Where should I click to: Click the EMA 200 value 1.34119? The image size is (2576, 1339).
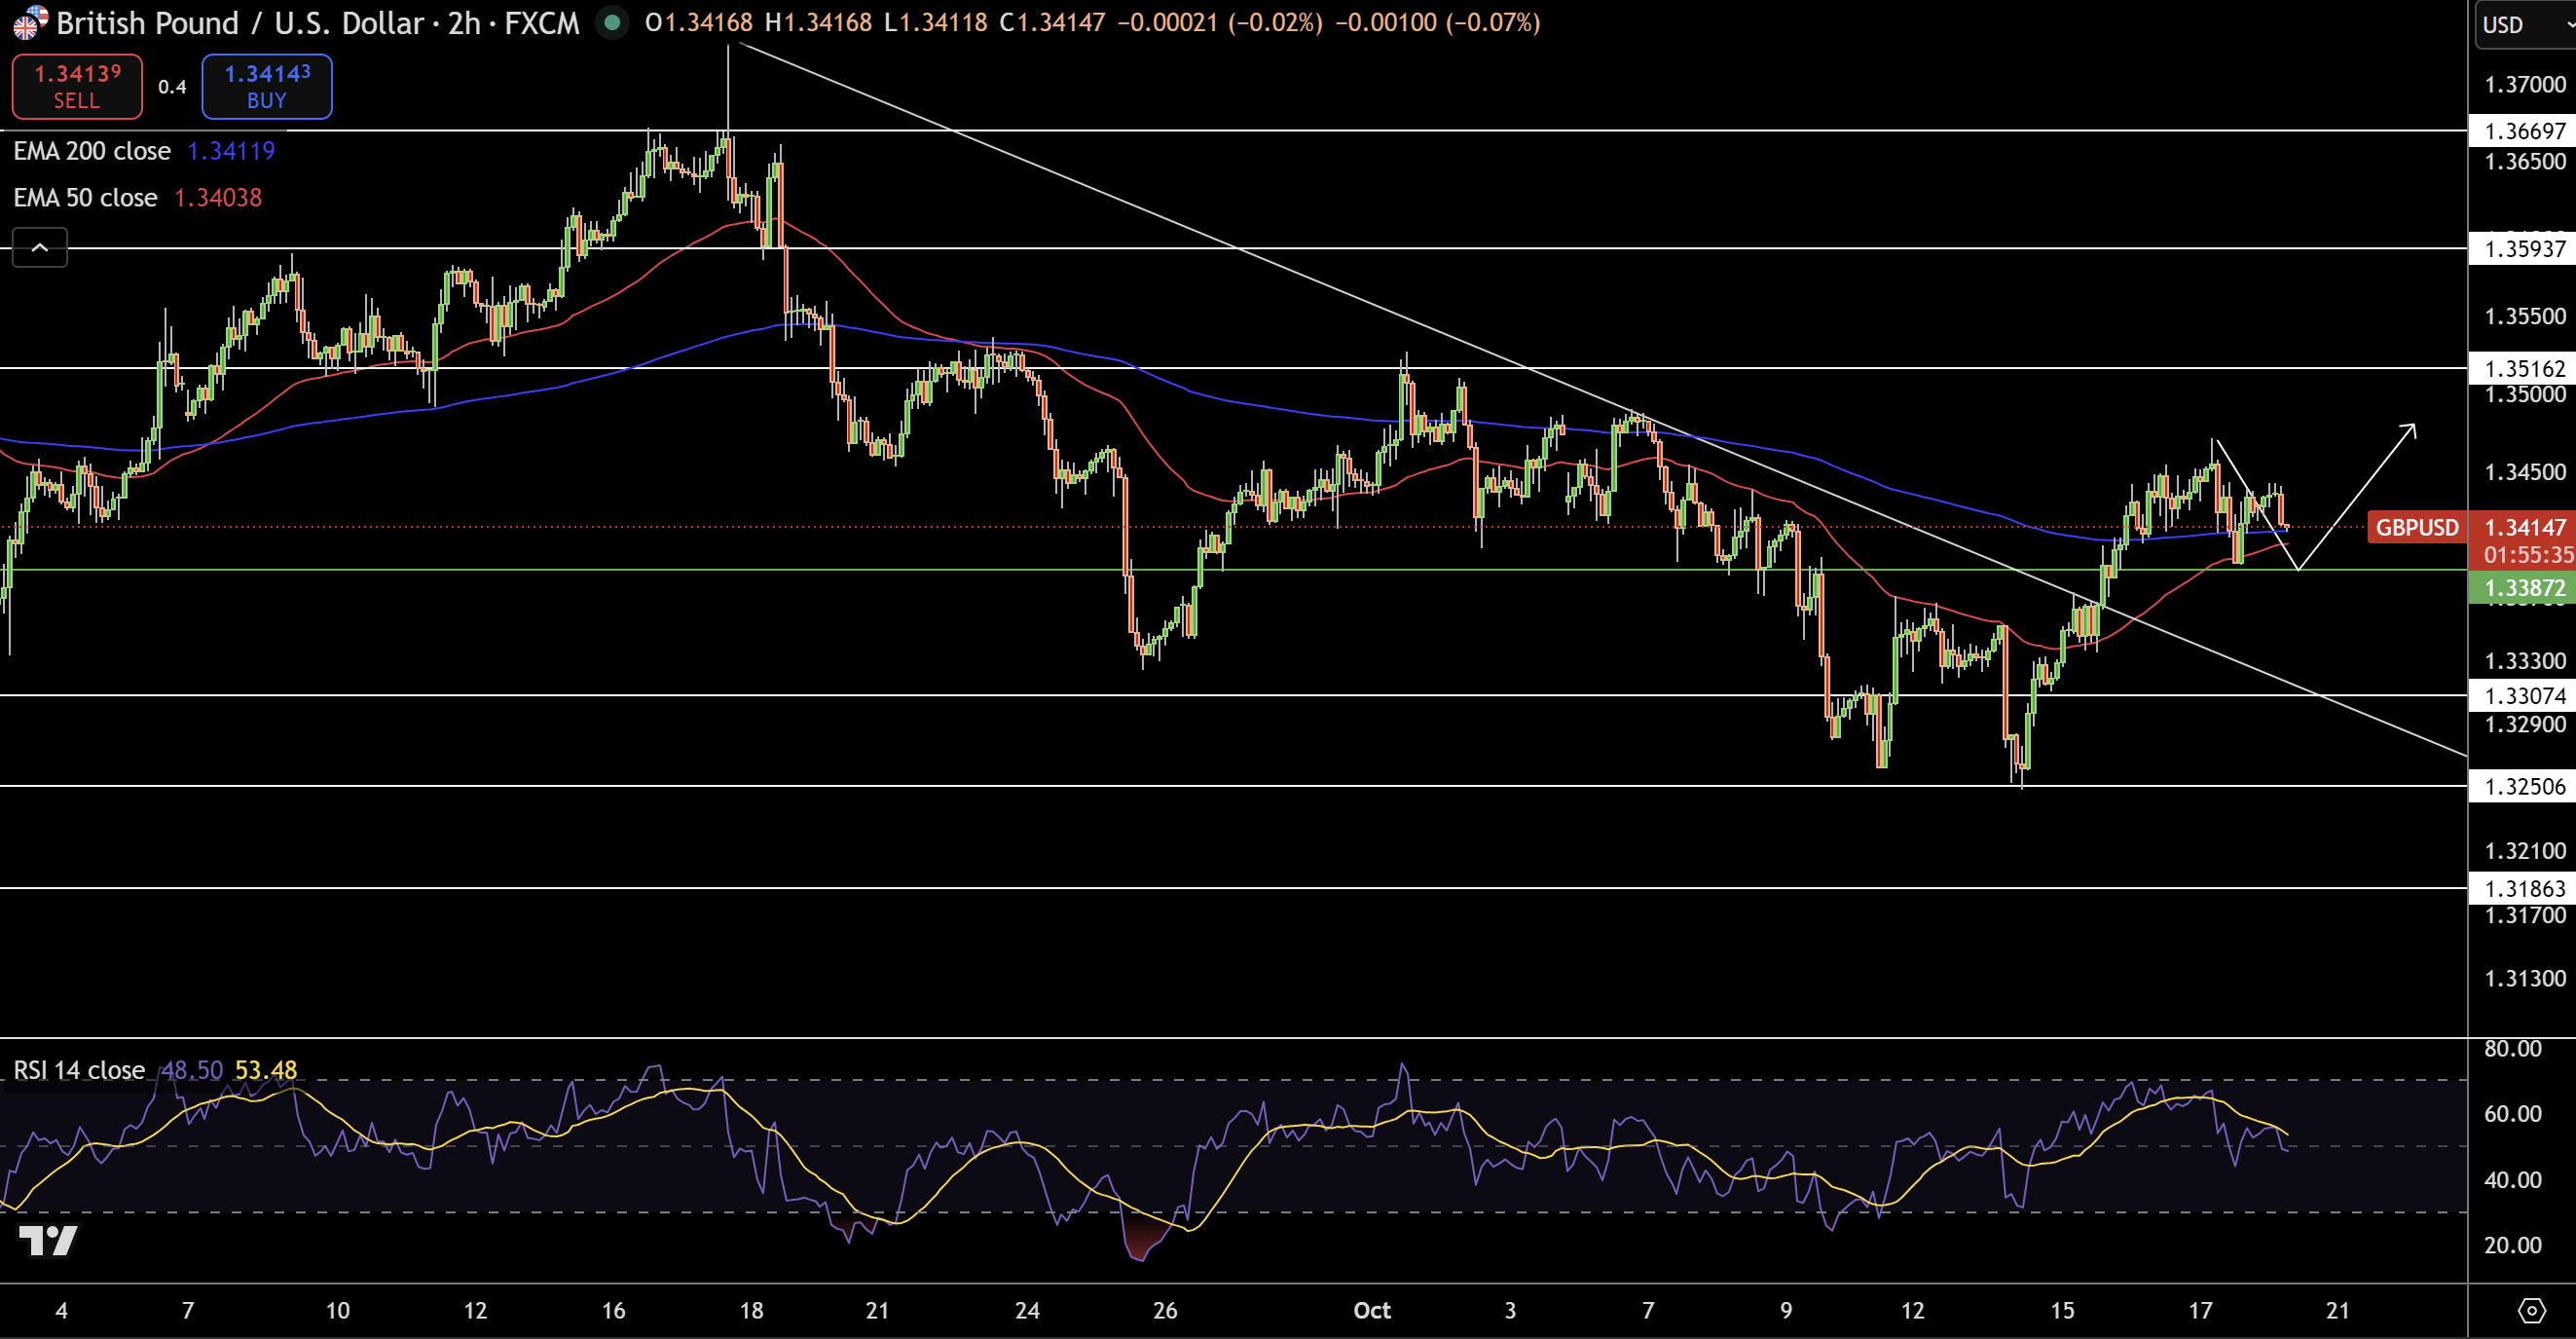(231, 151)
